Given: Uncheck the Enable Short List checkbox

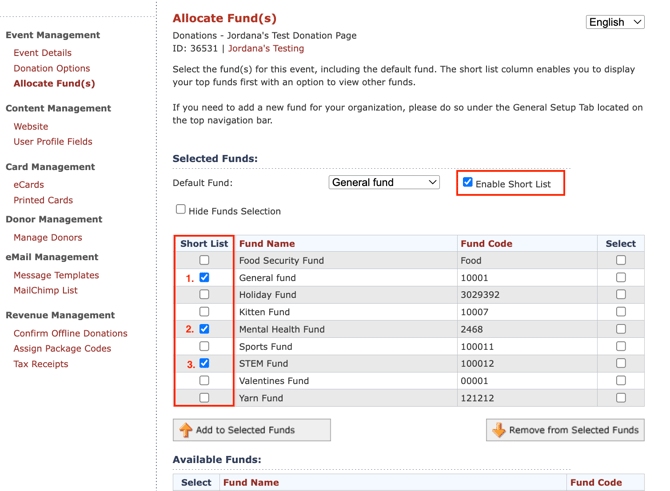Looking at the screenshot, I should tap(467, 182).
